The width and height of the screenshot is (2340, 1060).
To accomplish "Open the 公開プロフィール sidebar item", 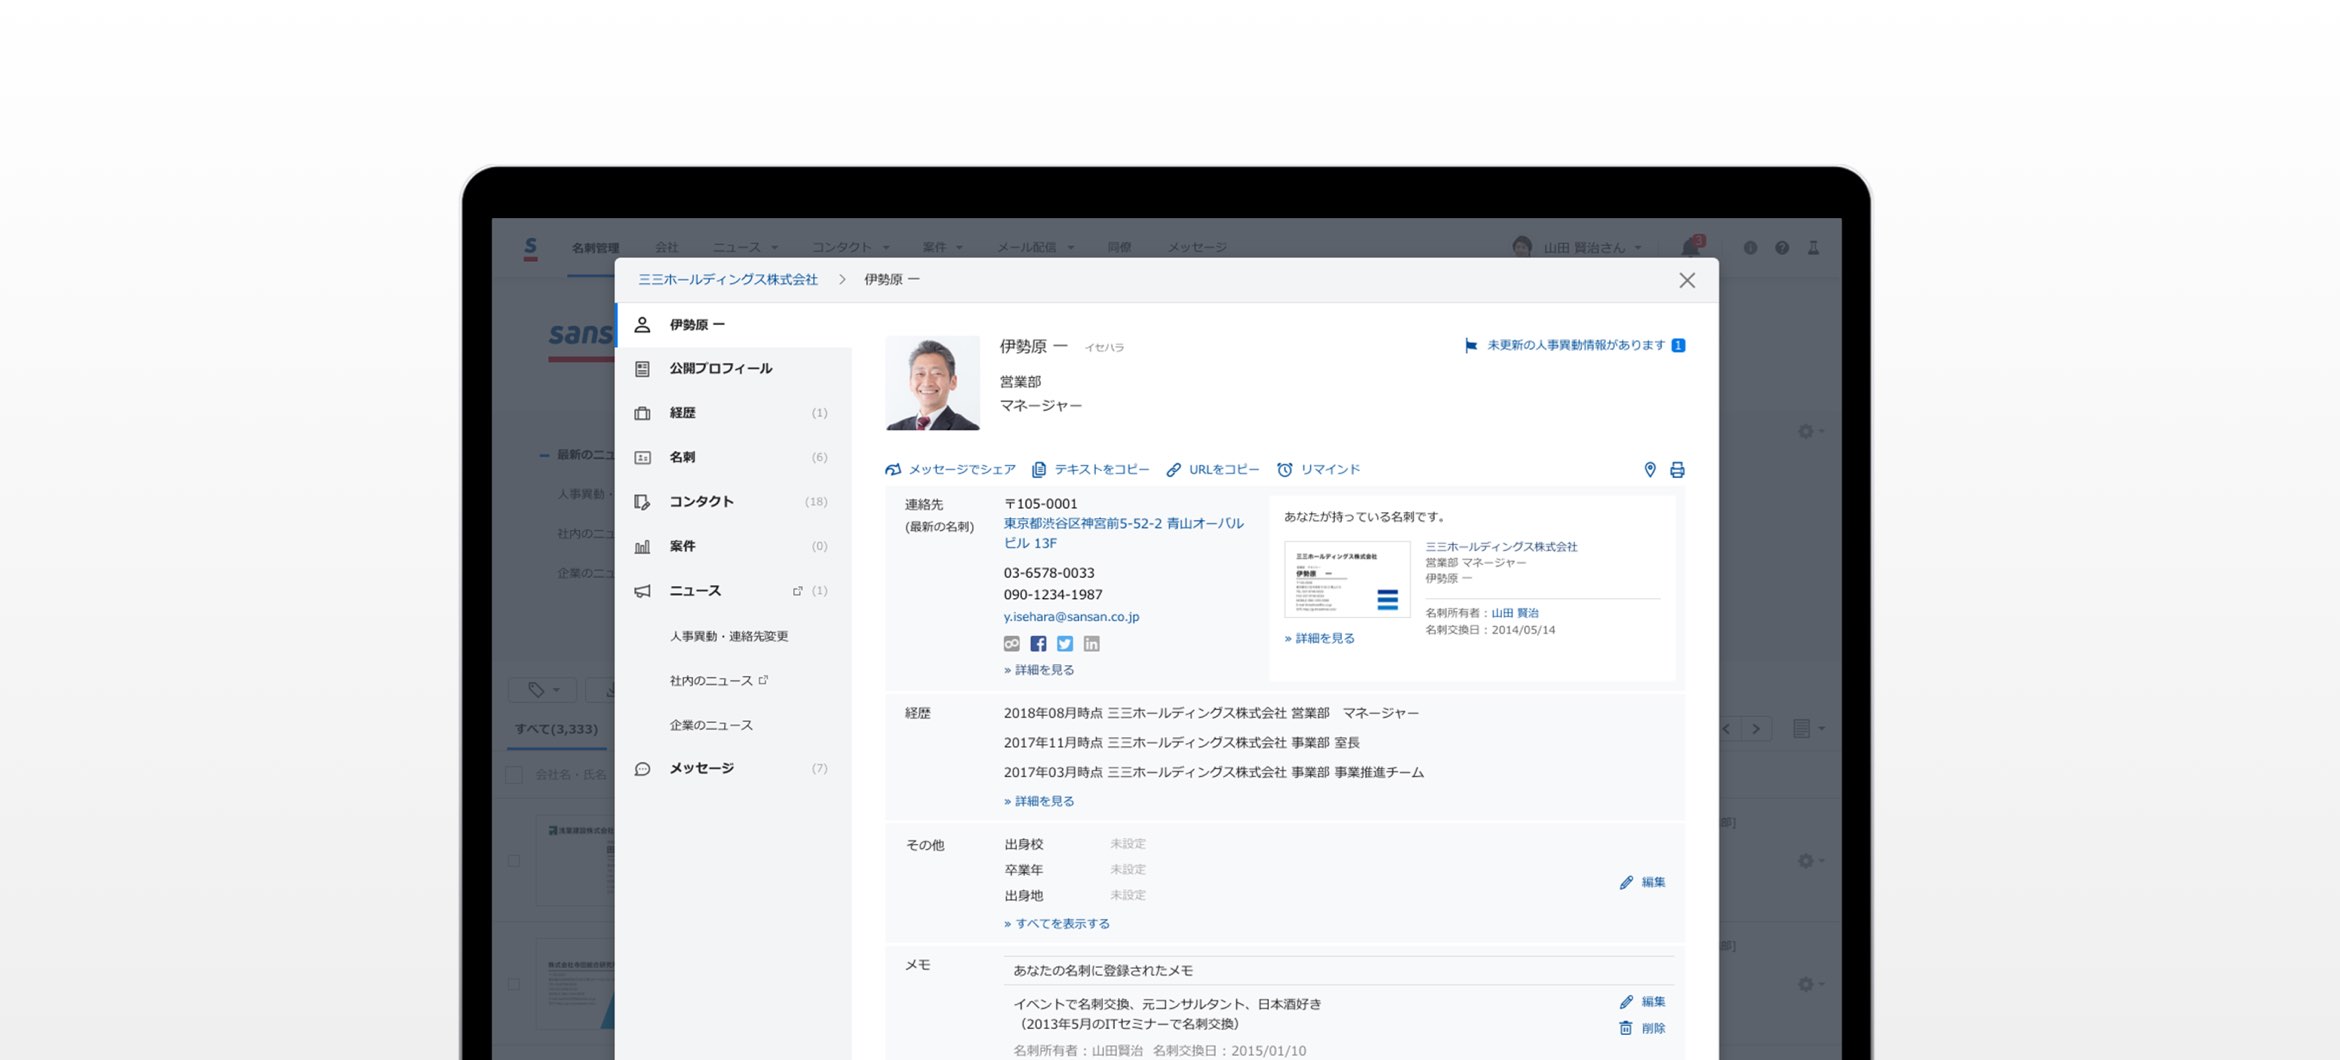I will pos(733,369).
